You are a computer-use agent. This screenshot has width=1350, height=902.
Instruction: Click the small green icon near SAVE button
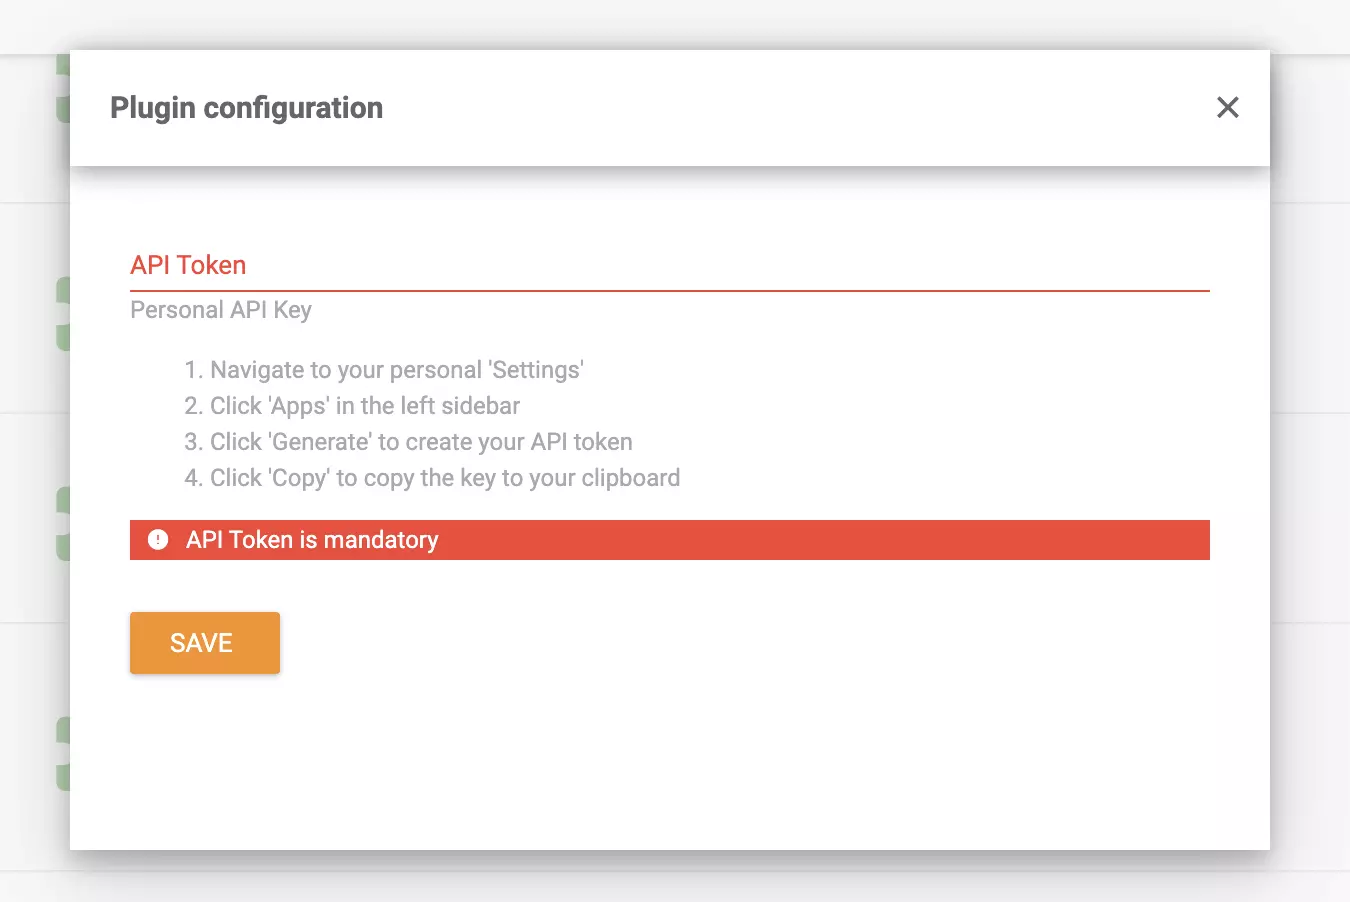[x=63, y=545]
